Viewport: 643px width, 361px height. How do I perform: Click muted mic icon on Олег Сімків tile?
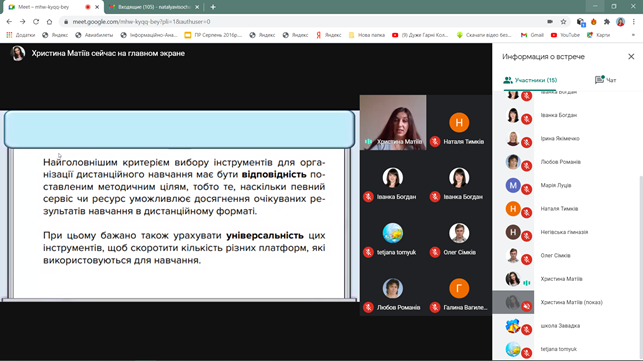click(435, 252)
